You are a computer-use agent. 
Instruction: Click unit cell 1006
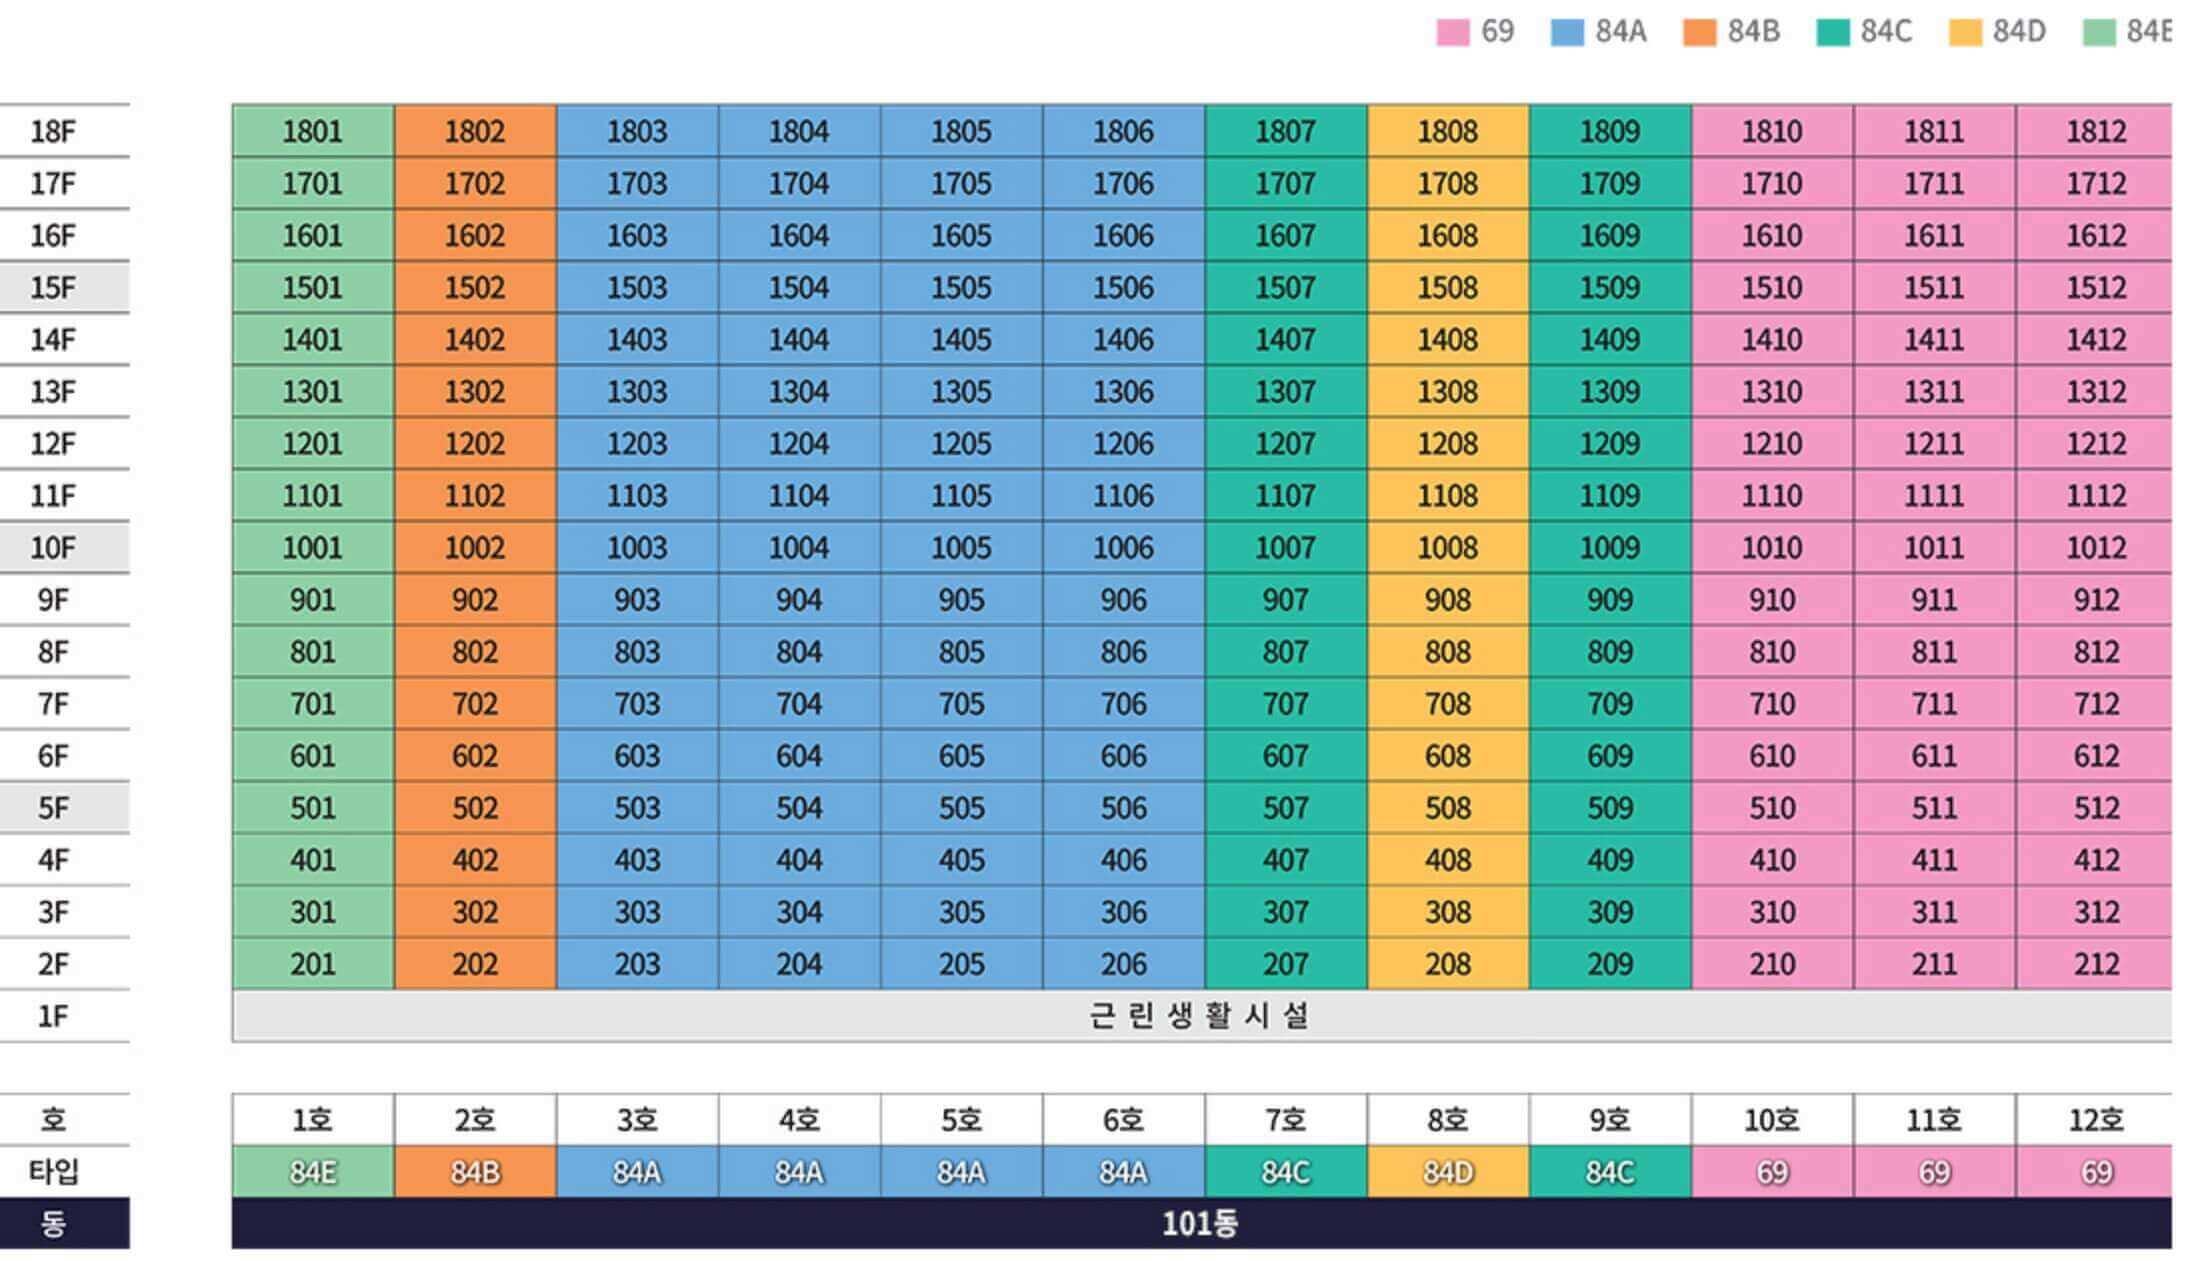(x=1124, y=547)
